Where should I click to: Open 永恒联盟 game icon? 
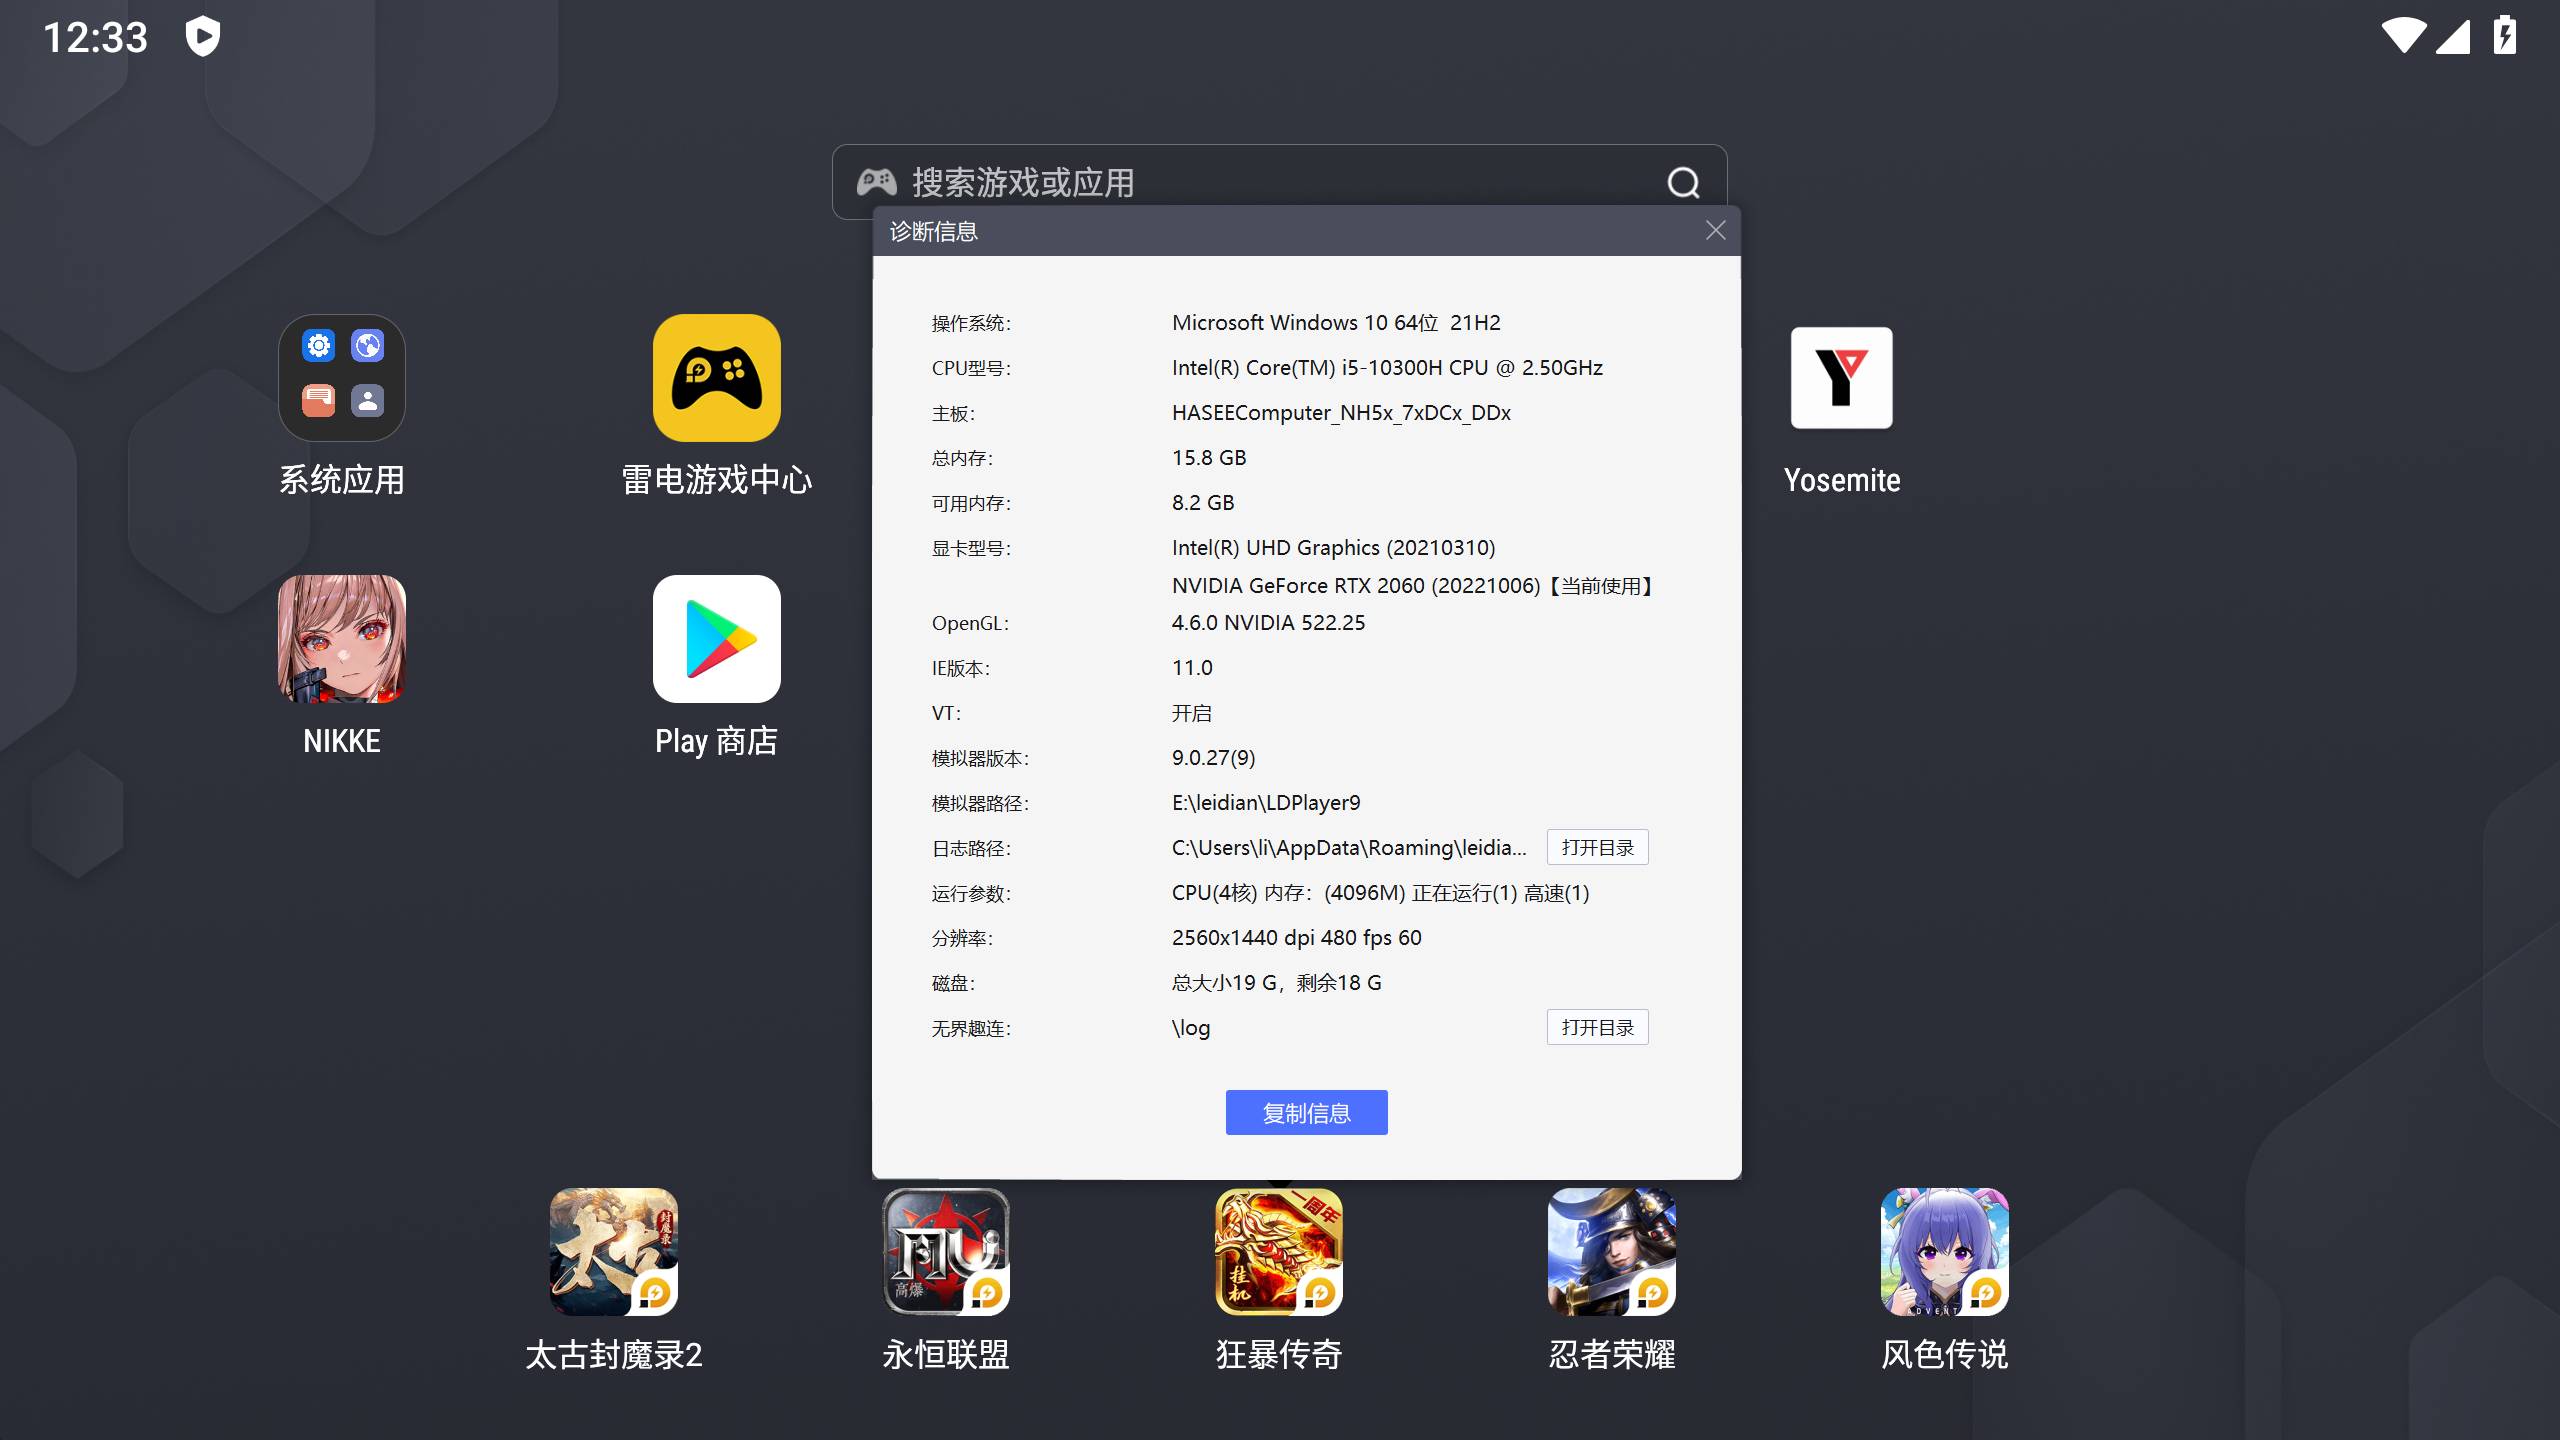946,1252
